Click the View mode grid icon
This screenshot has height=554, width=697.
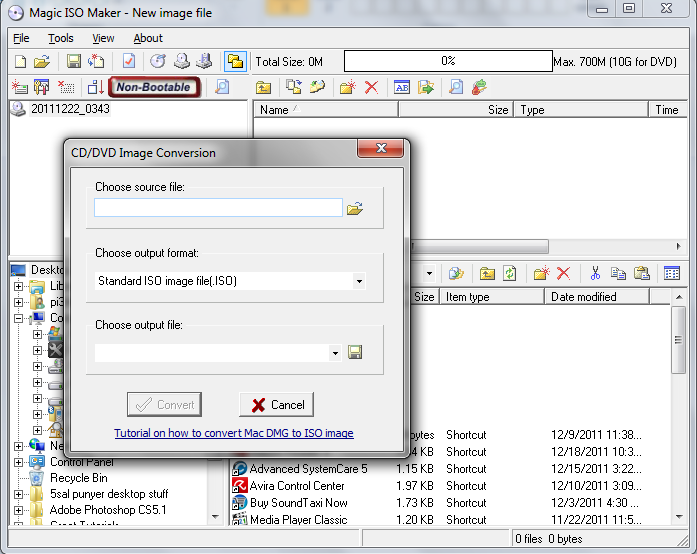672,273
